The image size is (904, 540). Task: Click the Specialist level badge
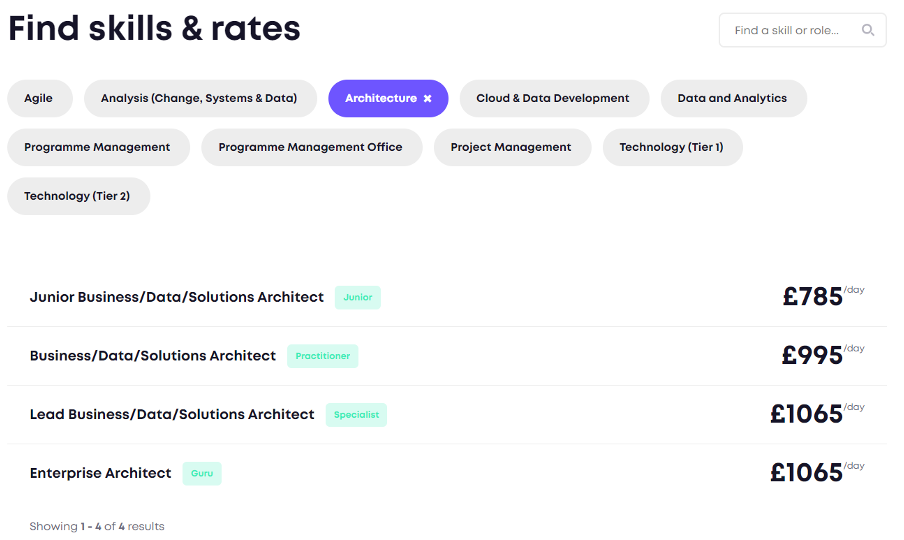pyautogui.click(x=356, y=415)
